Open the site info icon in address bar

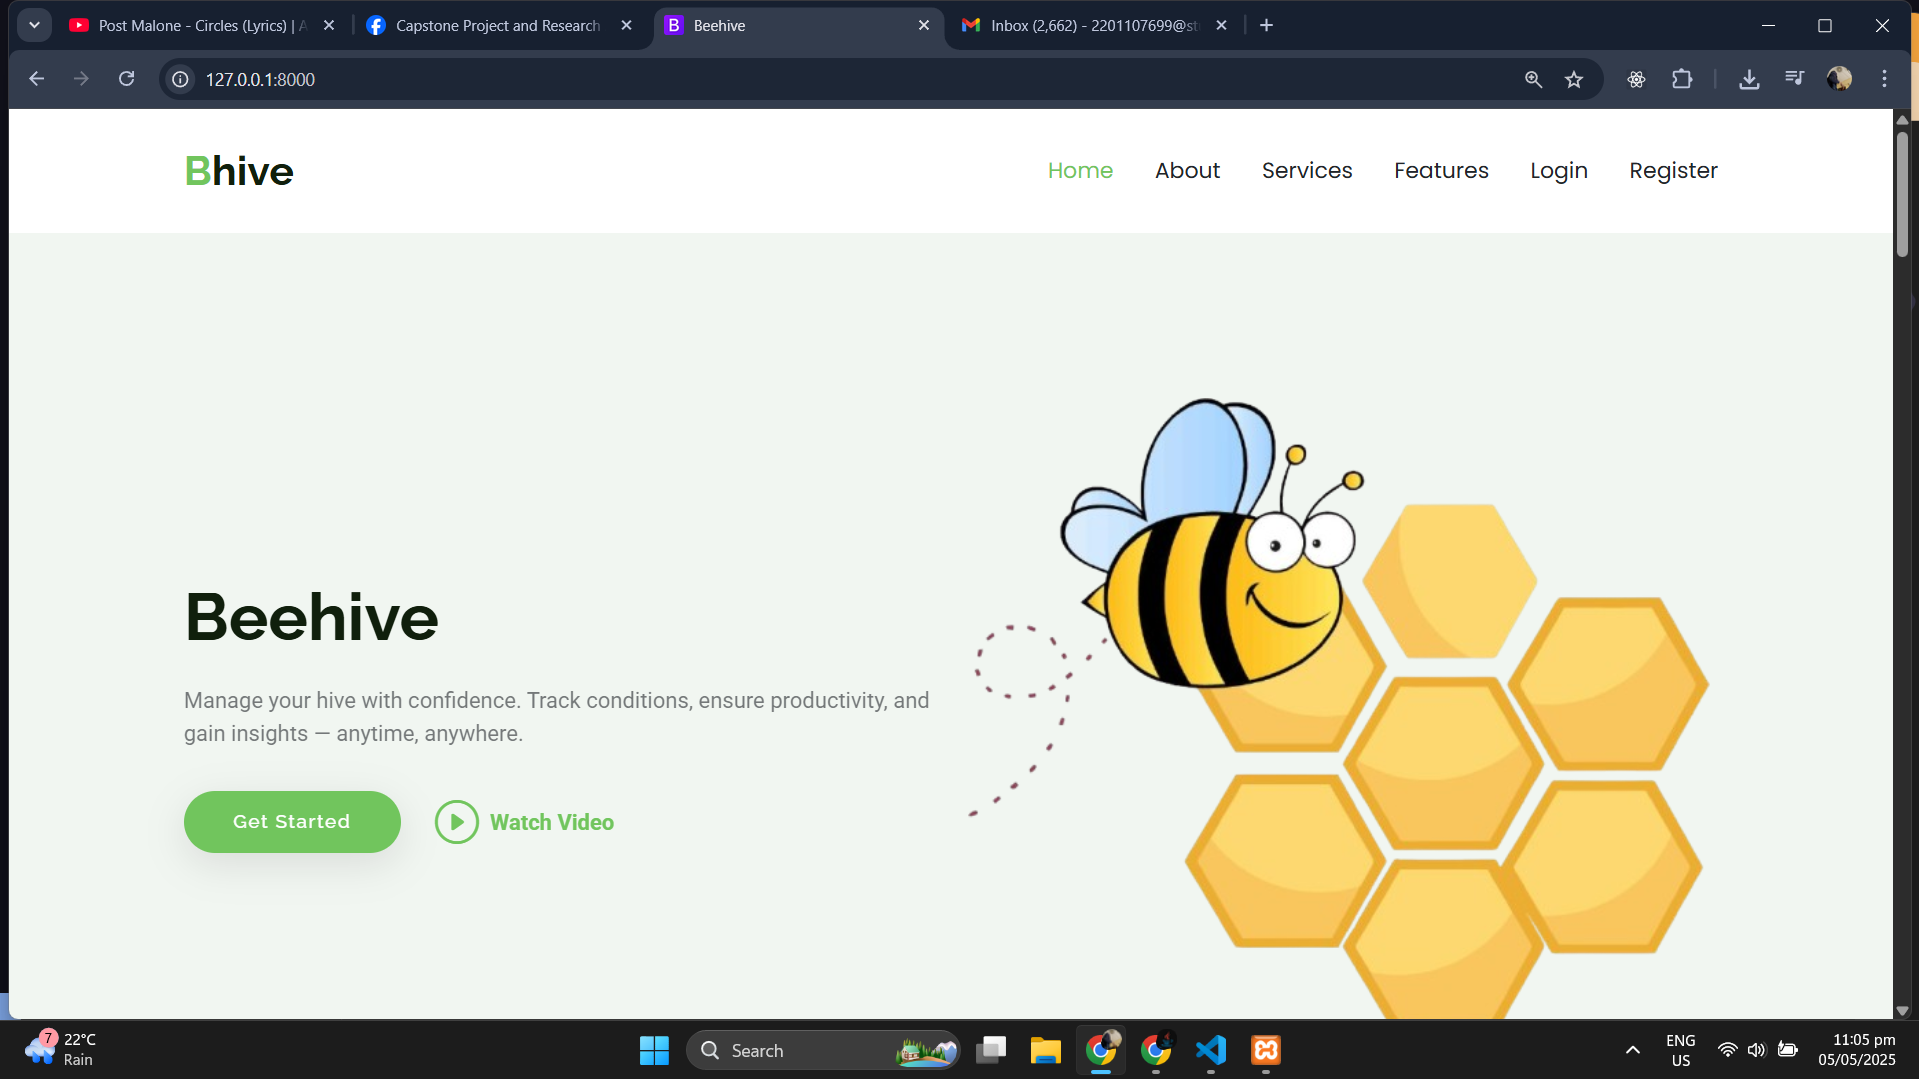click(x=180, y=79)
